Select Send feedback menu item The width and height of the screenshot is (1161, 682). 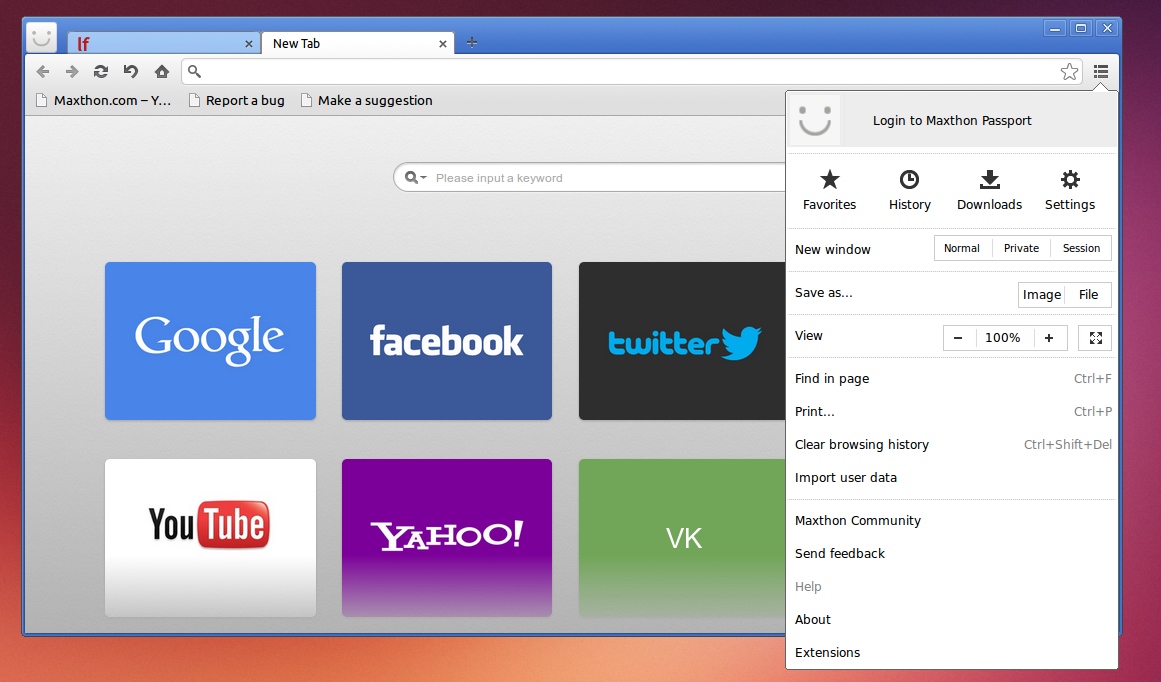tap(952, 553)
